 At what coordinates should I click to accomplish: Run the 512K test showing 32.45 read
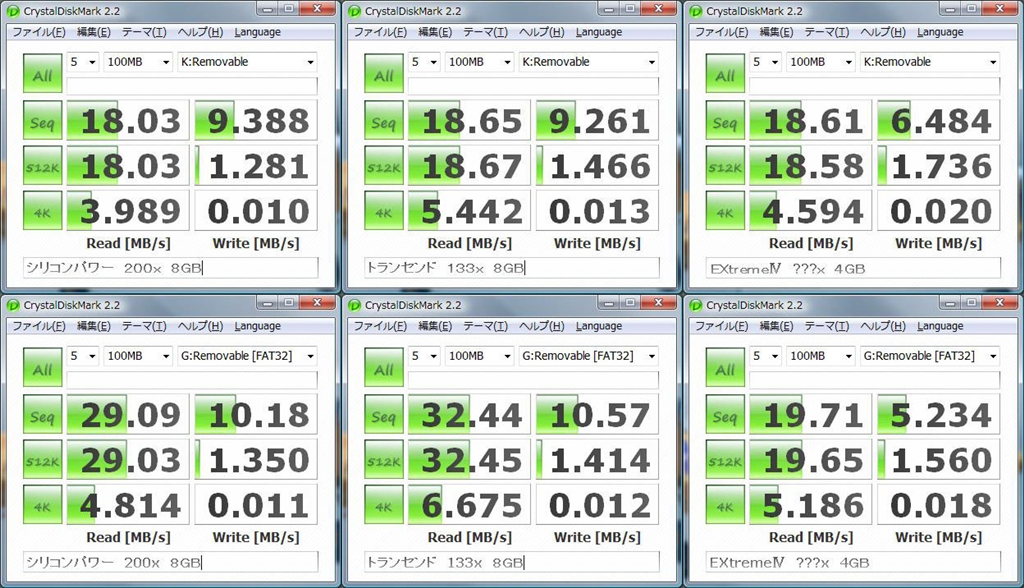pyautogui.click(x=384, y=459)
